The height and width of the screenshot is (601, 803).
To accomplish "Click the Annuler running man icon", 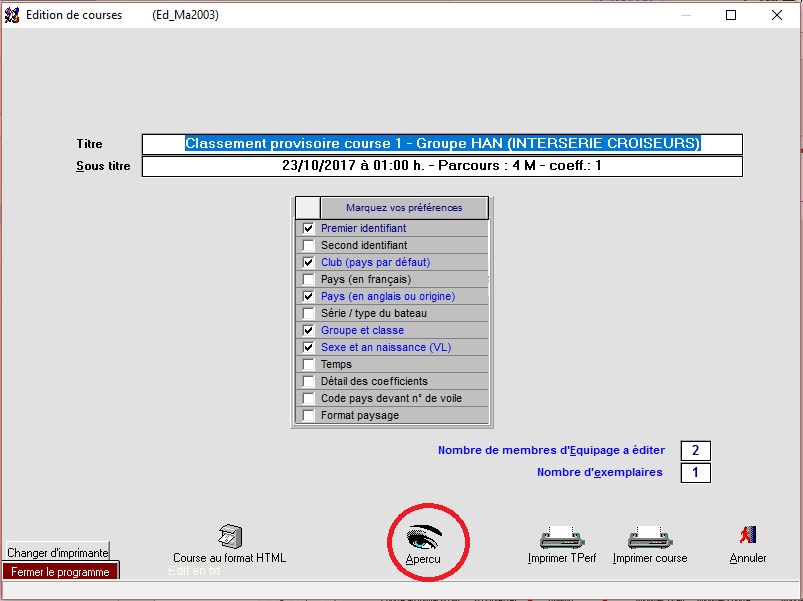I will pyautogui.click(x=748, y=535).
